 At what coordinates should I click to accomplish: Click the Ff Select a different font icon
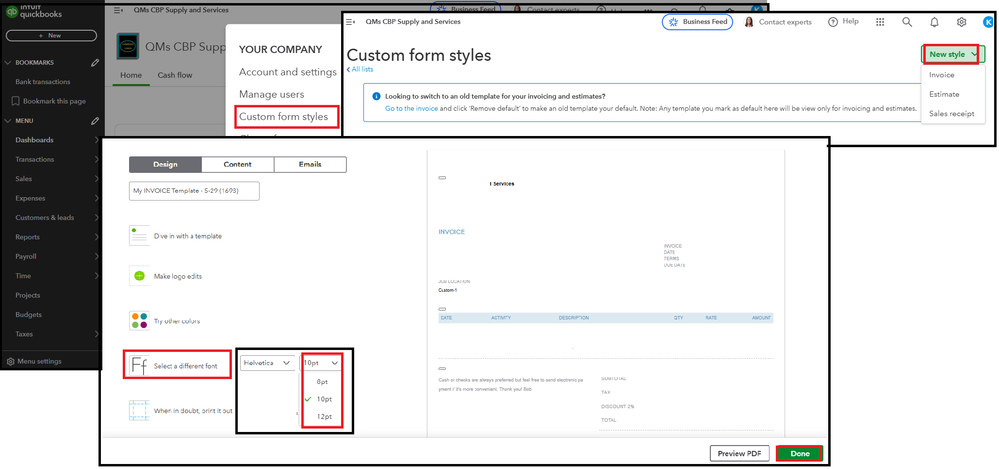139,366
